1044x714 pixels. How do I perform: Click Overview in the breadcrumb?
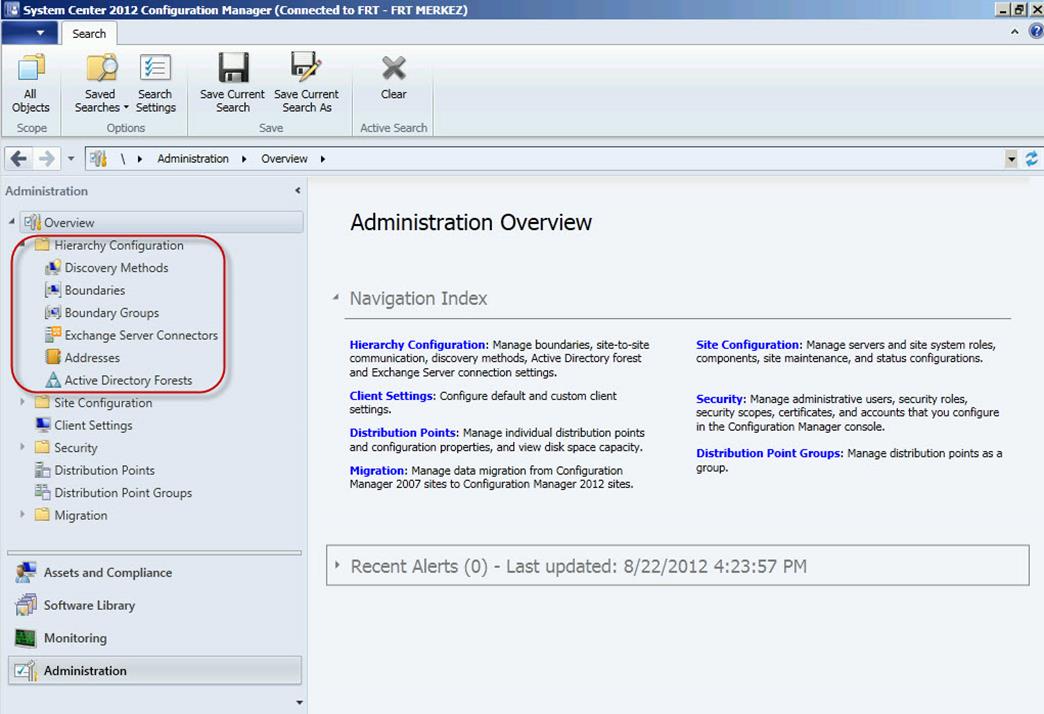(x=284, y=159)
